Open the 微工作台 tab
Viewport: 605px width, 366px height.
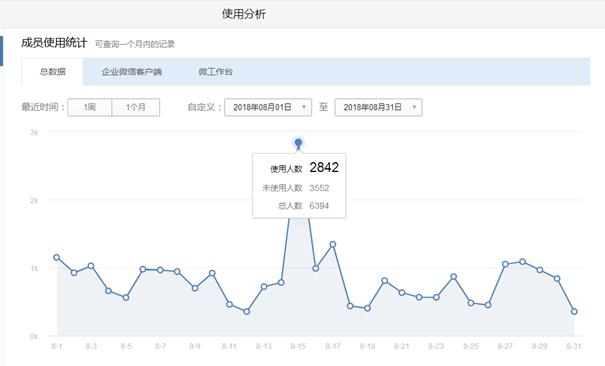click(215, 72)
